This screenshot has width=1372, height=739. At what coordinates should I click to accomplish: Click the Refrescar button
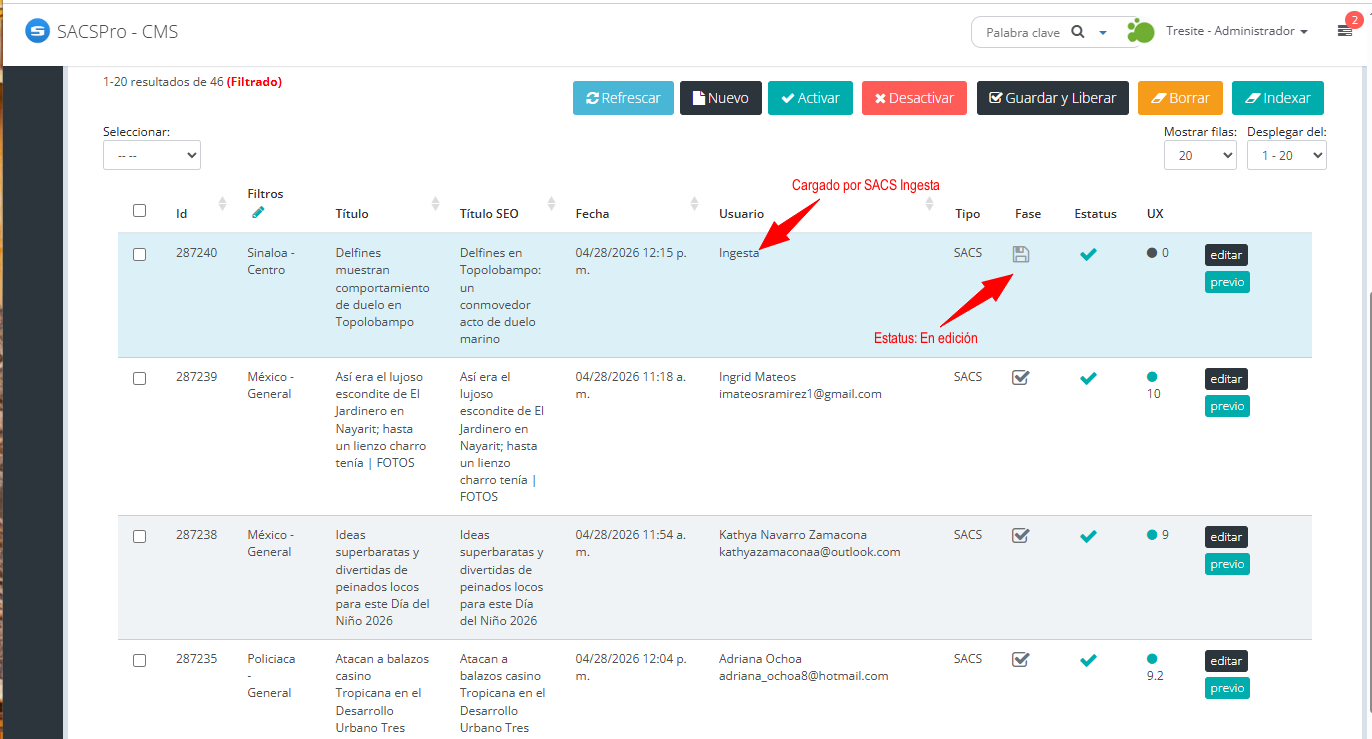tap(623, 98)
